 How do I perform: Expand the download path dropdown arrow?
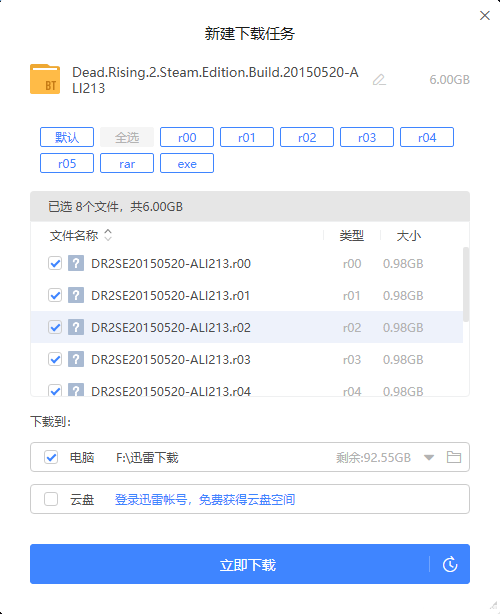[429, 457]
